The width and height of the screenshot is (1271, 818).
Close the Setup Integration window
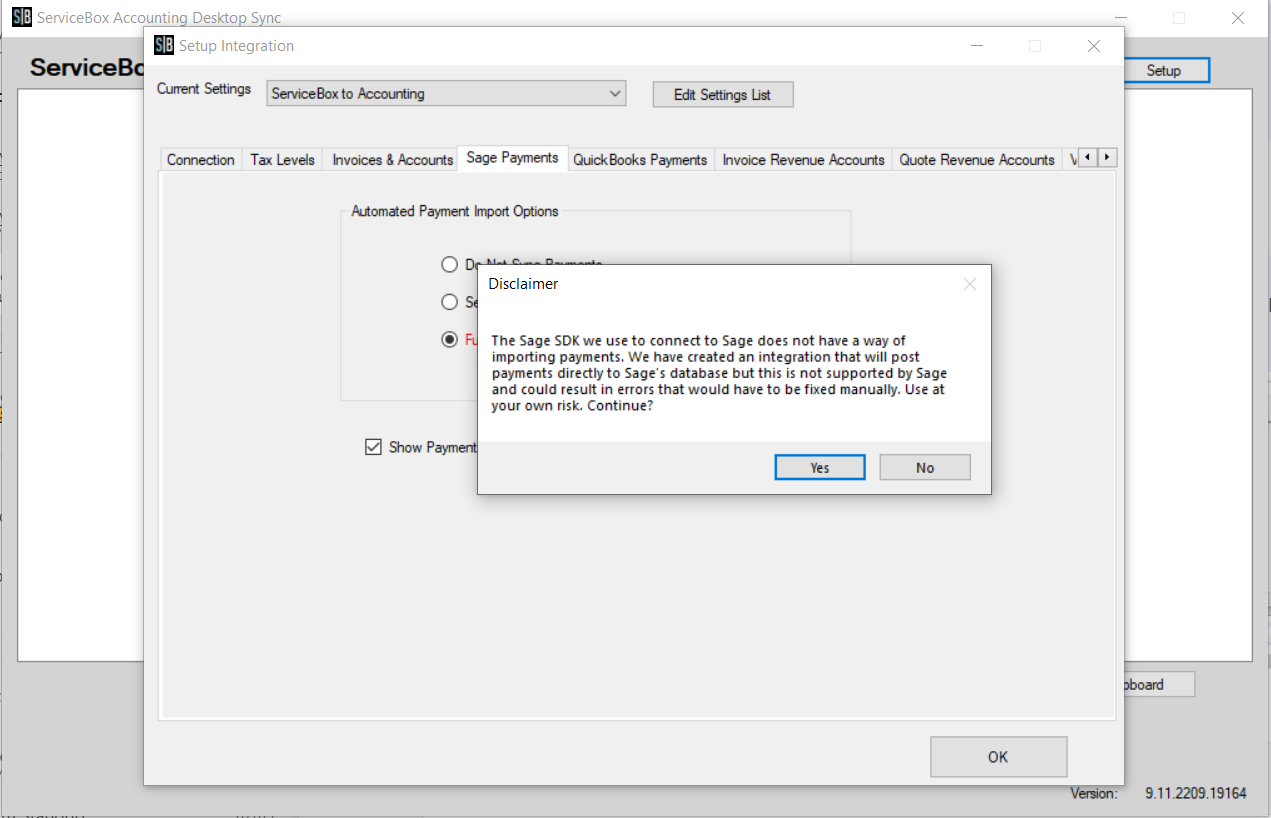pos(1094,46)
